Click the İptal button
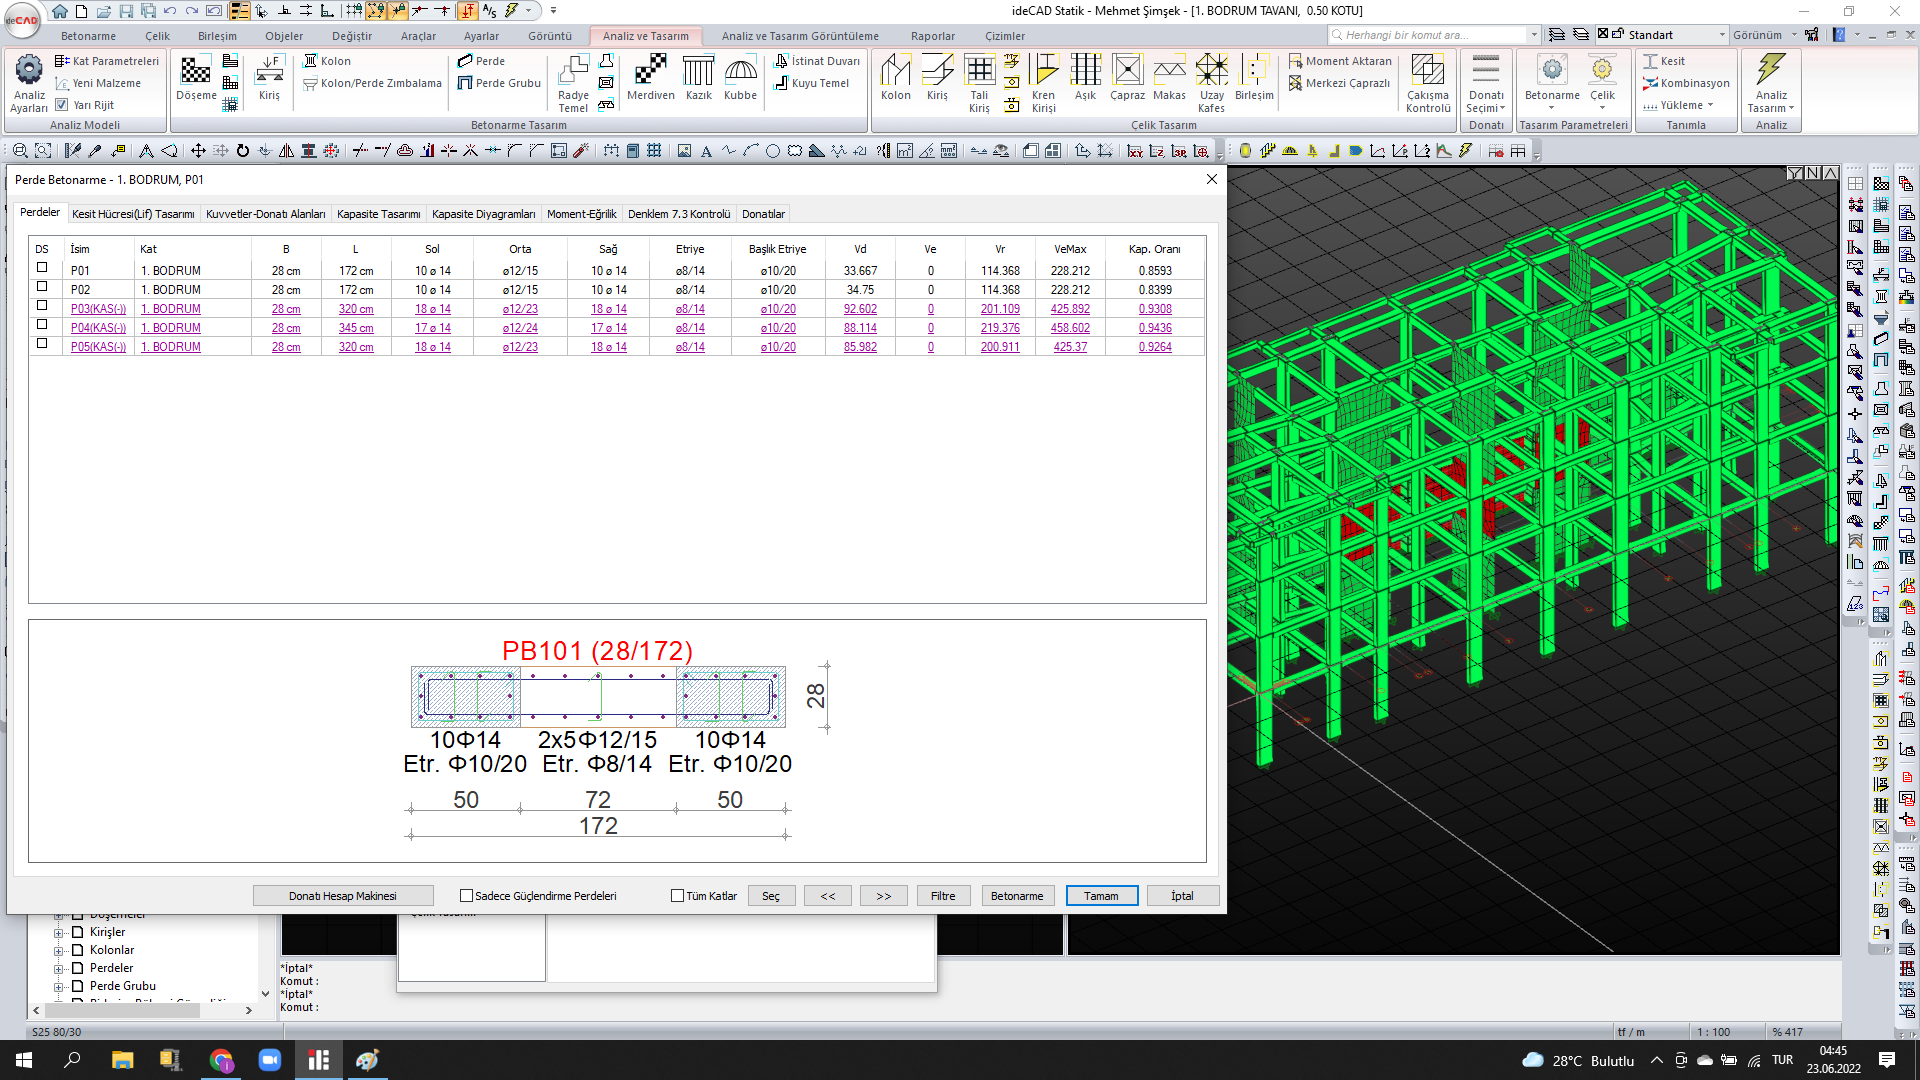This screenshot has width=1920, height=1080. pyautogui.click(x=1182, y=896)
